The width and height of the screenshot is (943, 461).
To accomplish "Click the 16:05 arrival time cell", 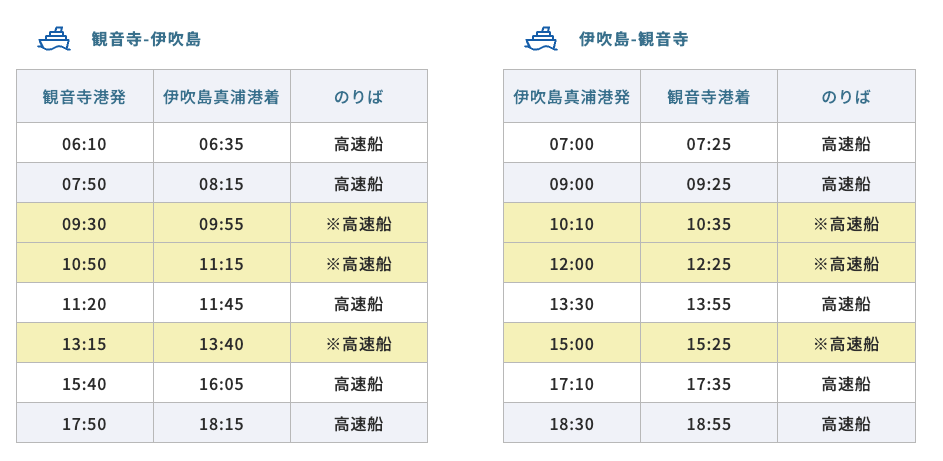I will pos(222,383).
